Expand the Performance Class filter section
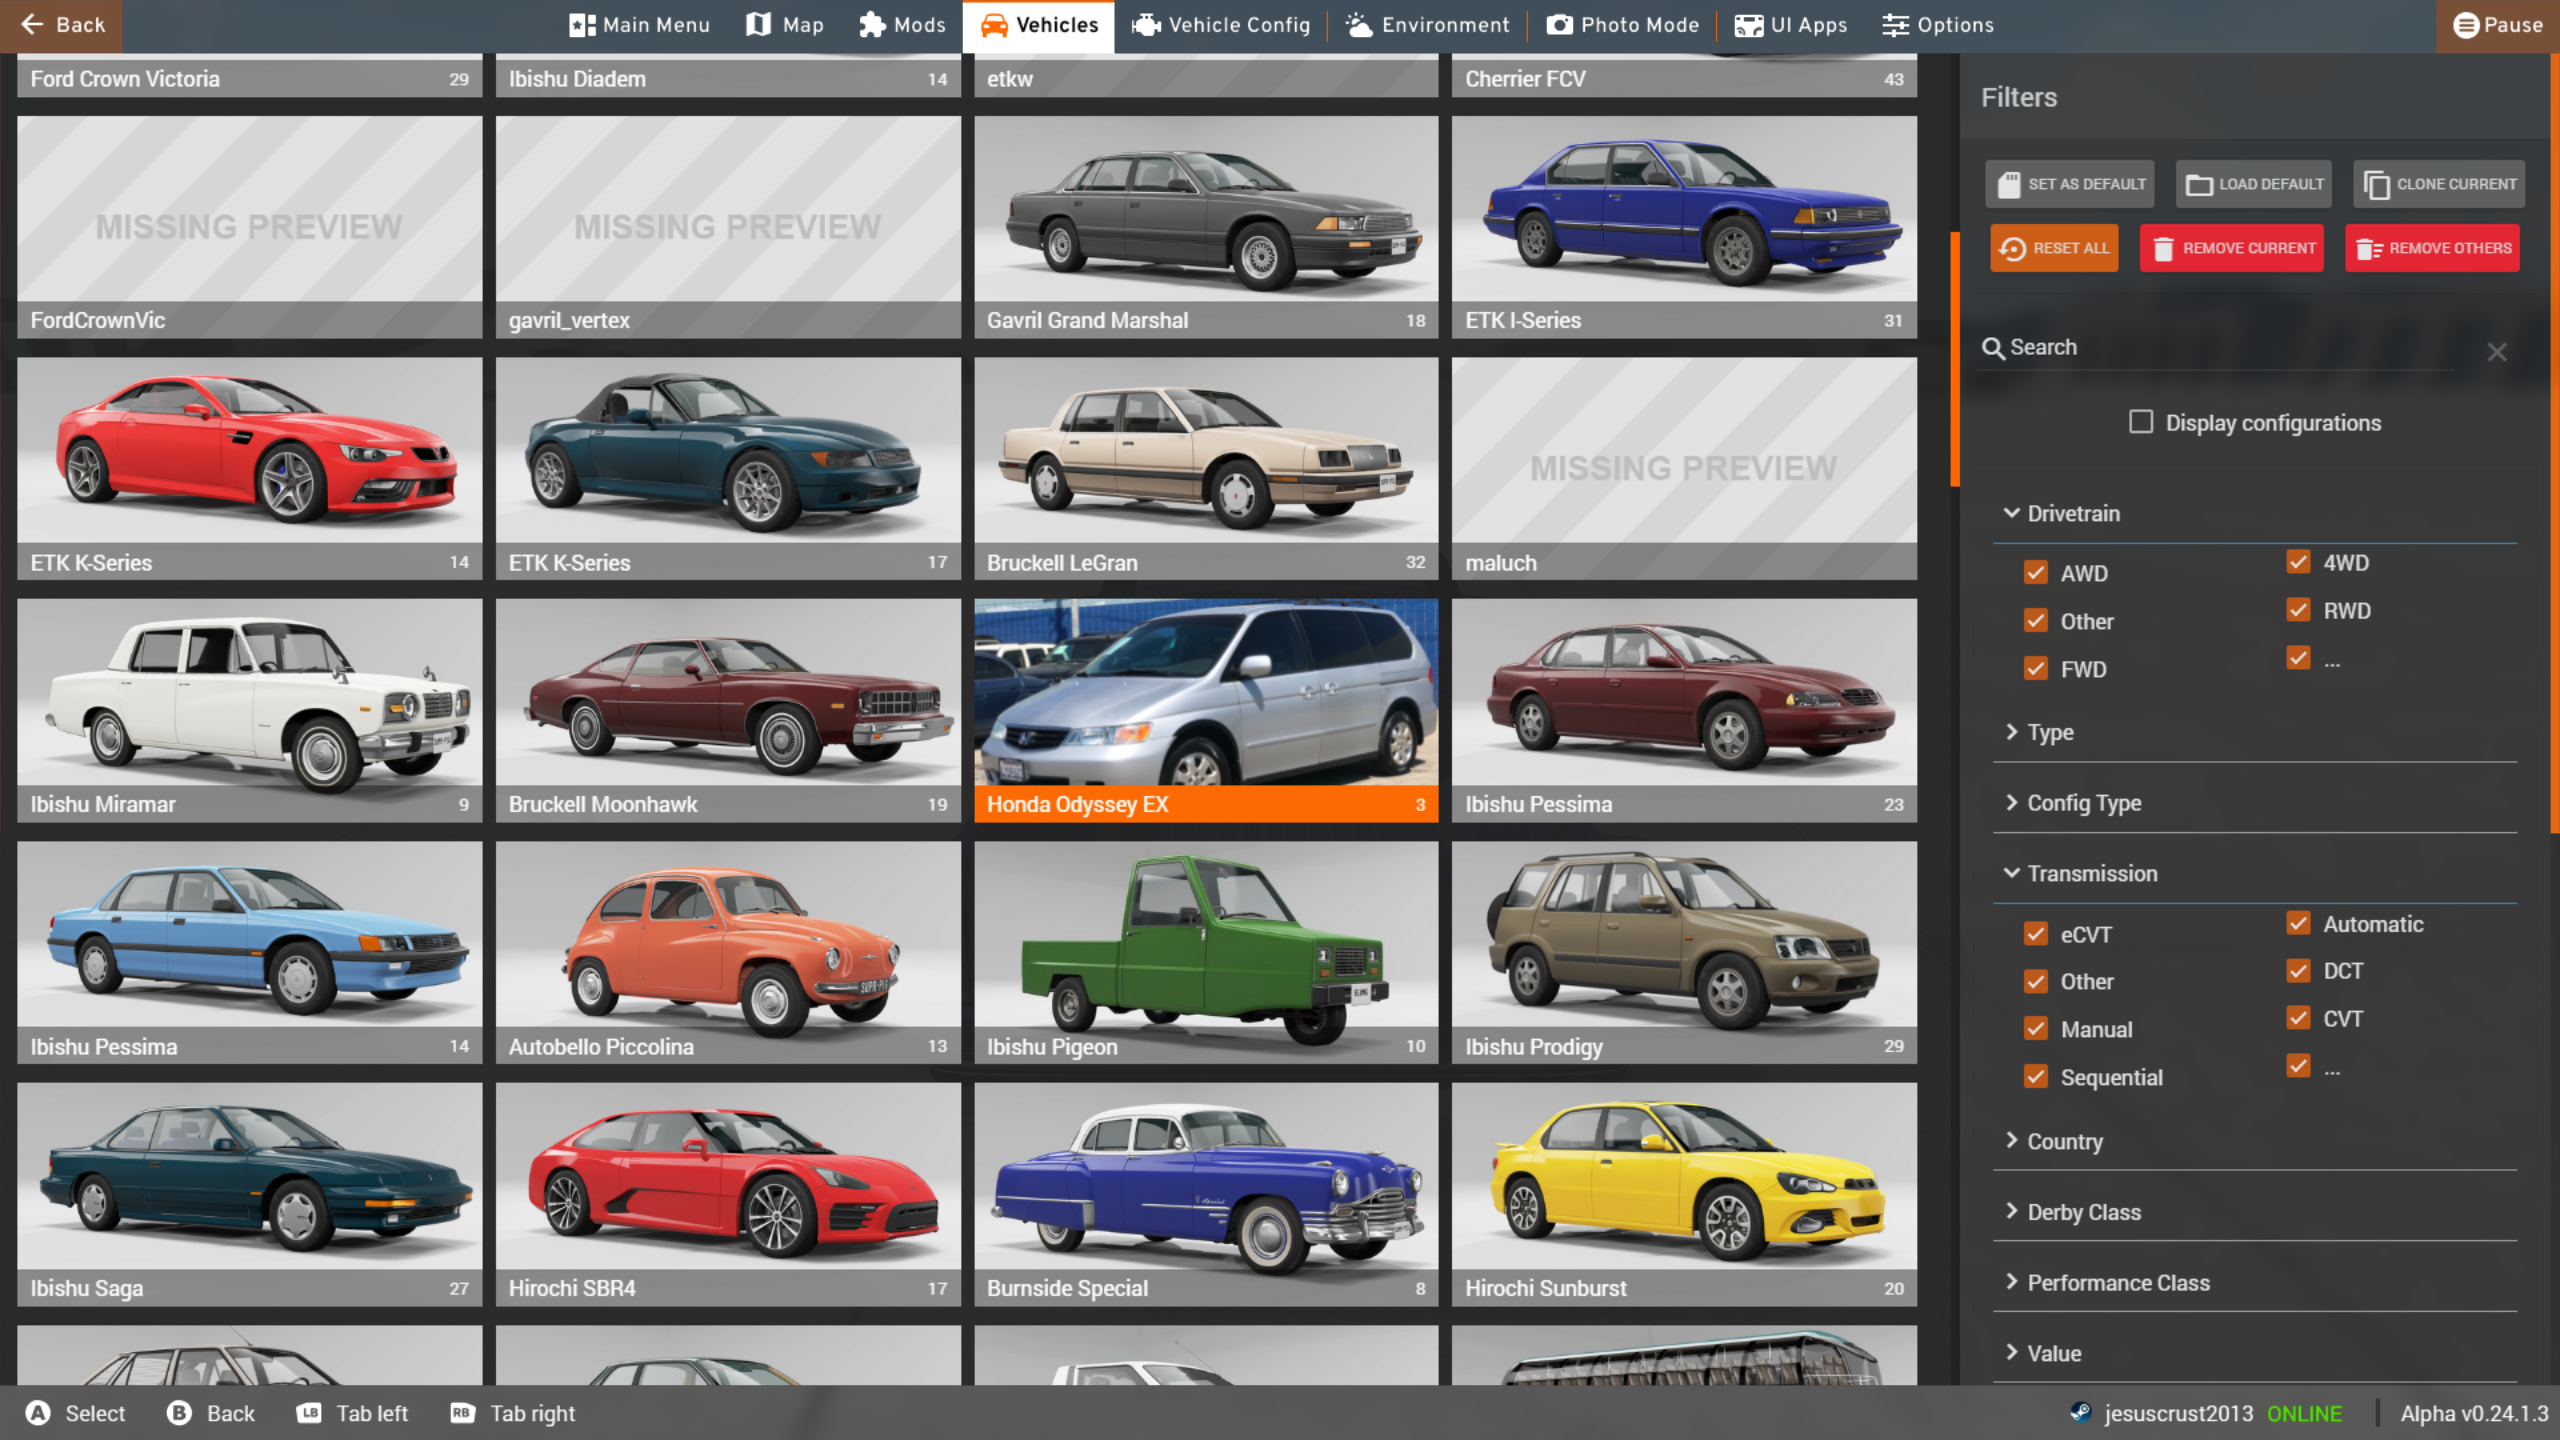 click(x=2255, y=1282)
